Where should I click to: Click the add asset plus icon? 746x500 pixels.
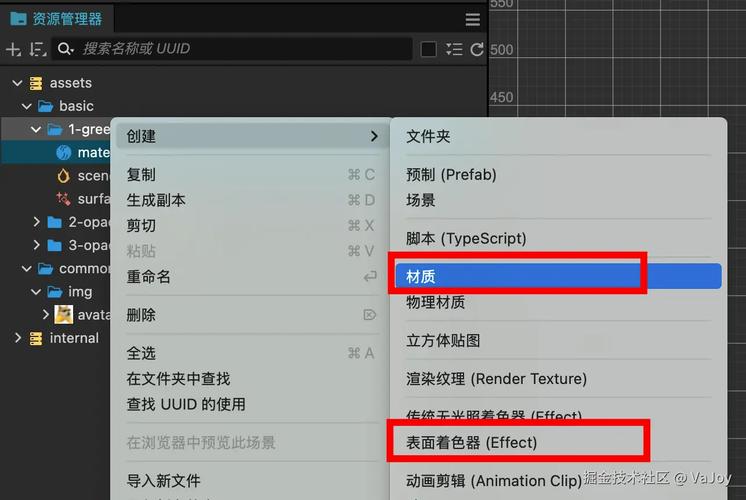(13, 49)
